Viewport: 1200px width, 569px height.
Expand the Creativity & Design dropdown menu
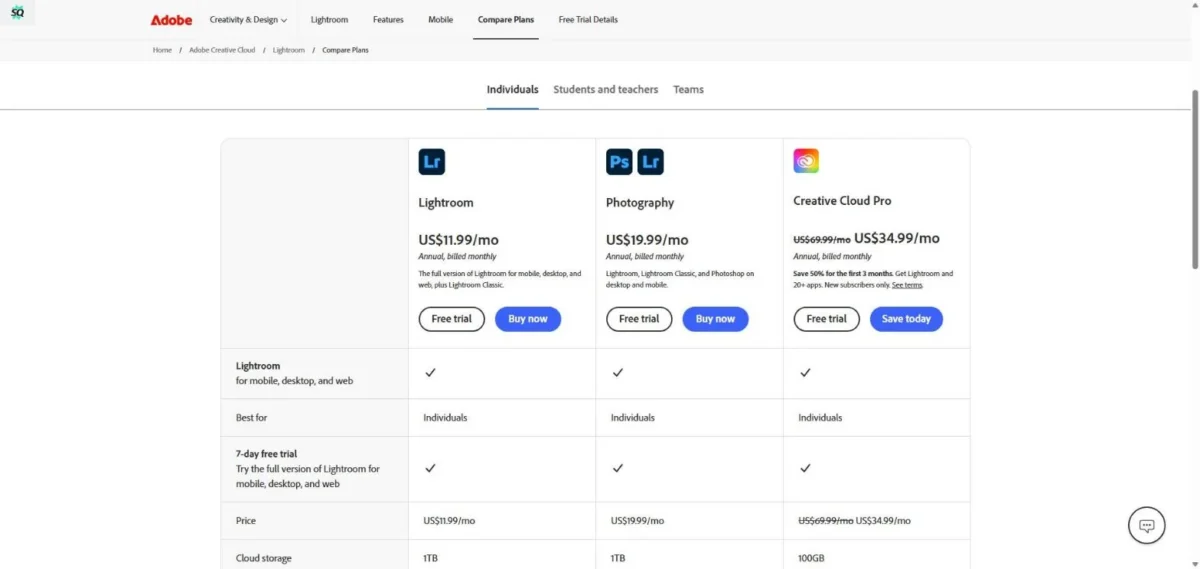248,20
